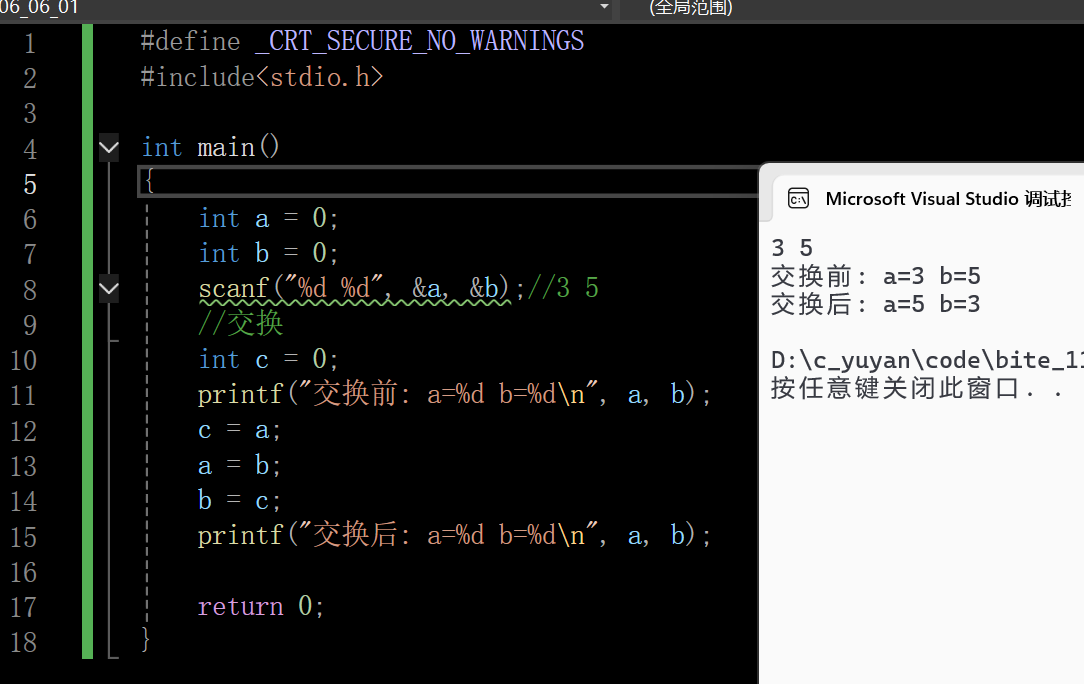Click the D:\c_yuyan\code path line
This screenshot has height=684, width=1084.
(x=927, y=360)
